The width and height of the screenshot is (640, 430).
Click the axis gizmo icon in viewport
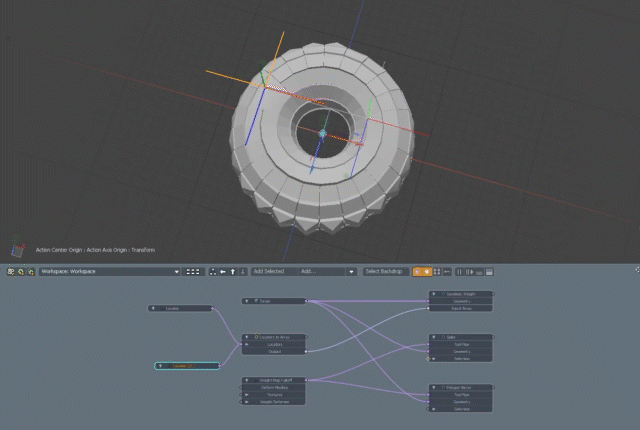point(17,249)
